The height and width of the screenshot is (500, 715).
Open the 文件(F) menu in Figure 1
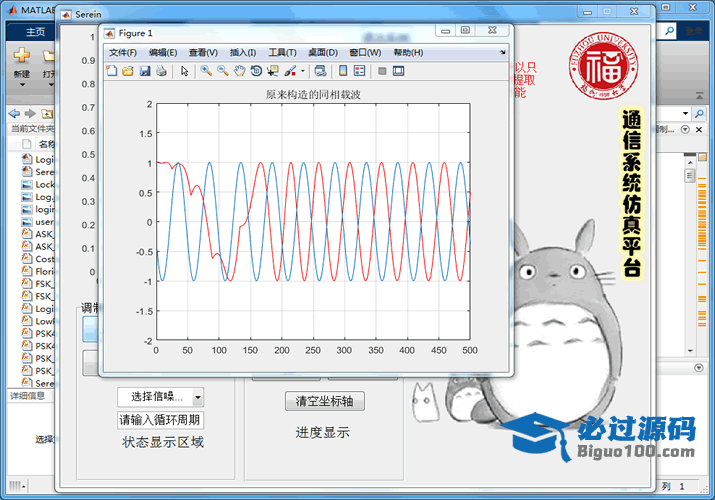tap(123, 53)
